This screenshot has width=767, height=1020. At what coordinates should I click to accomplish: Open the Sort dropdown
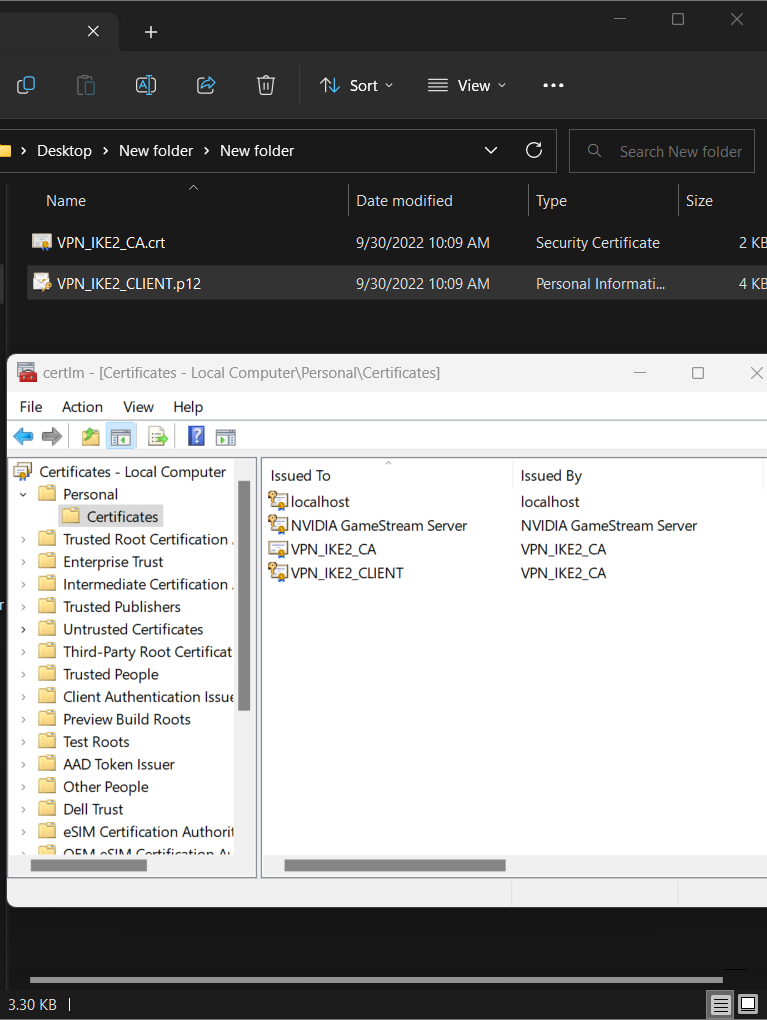click(x=356, y=85)
